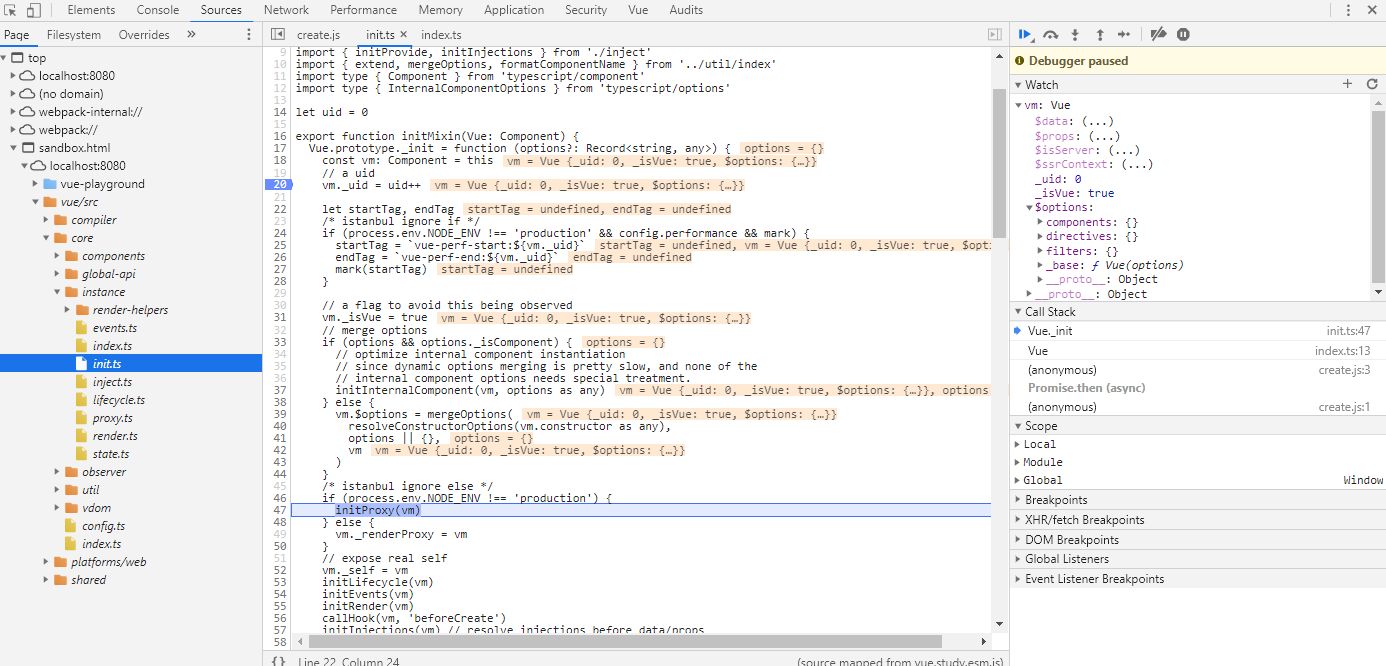The width and height of the screenshot is (1386, 666).
Task: Select Vue frame in Call Stack
Action: pos(1038,351)
